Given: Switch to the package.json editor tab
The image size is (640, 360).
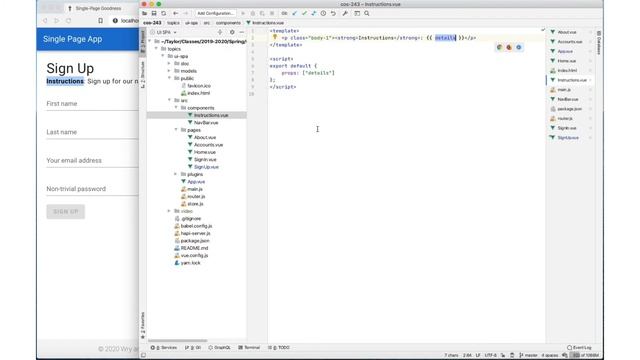Looking at the screenshot, I should click(569, 109).
